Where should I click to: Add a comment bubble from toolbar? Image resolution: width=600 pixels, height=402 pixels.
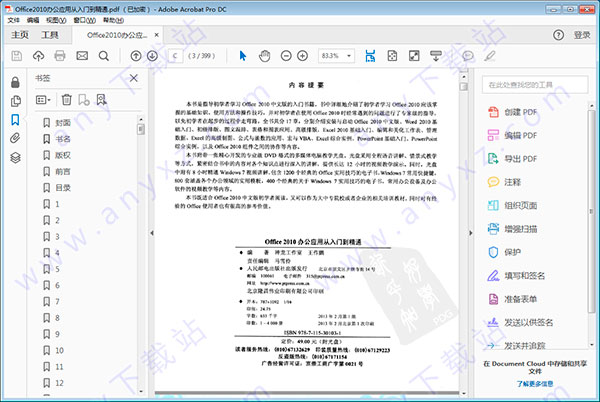click(468, 56)
